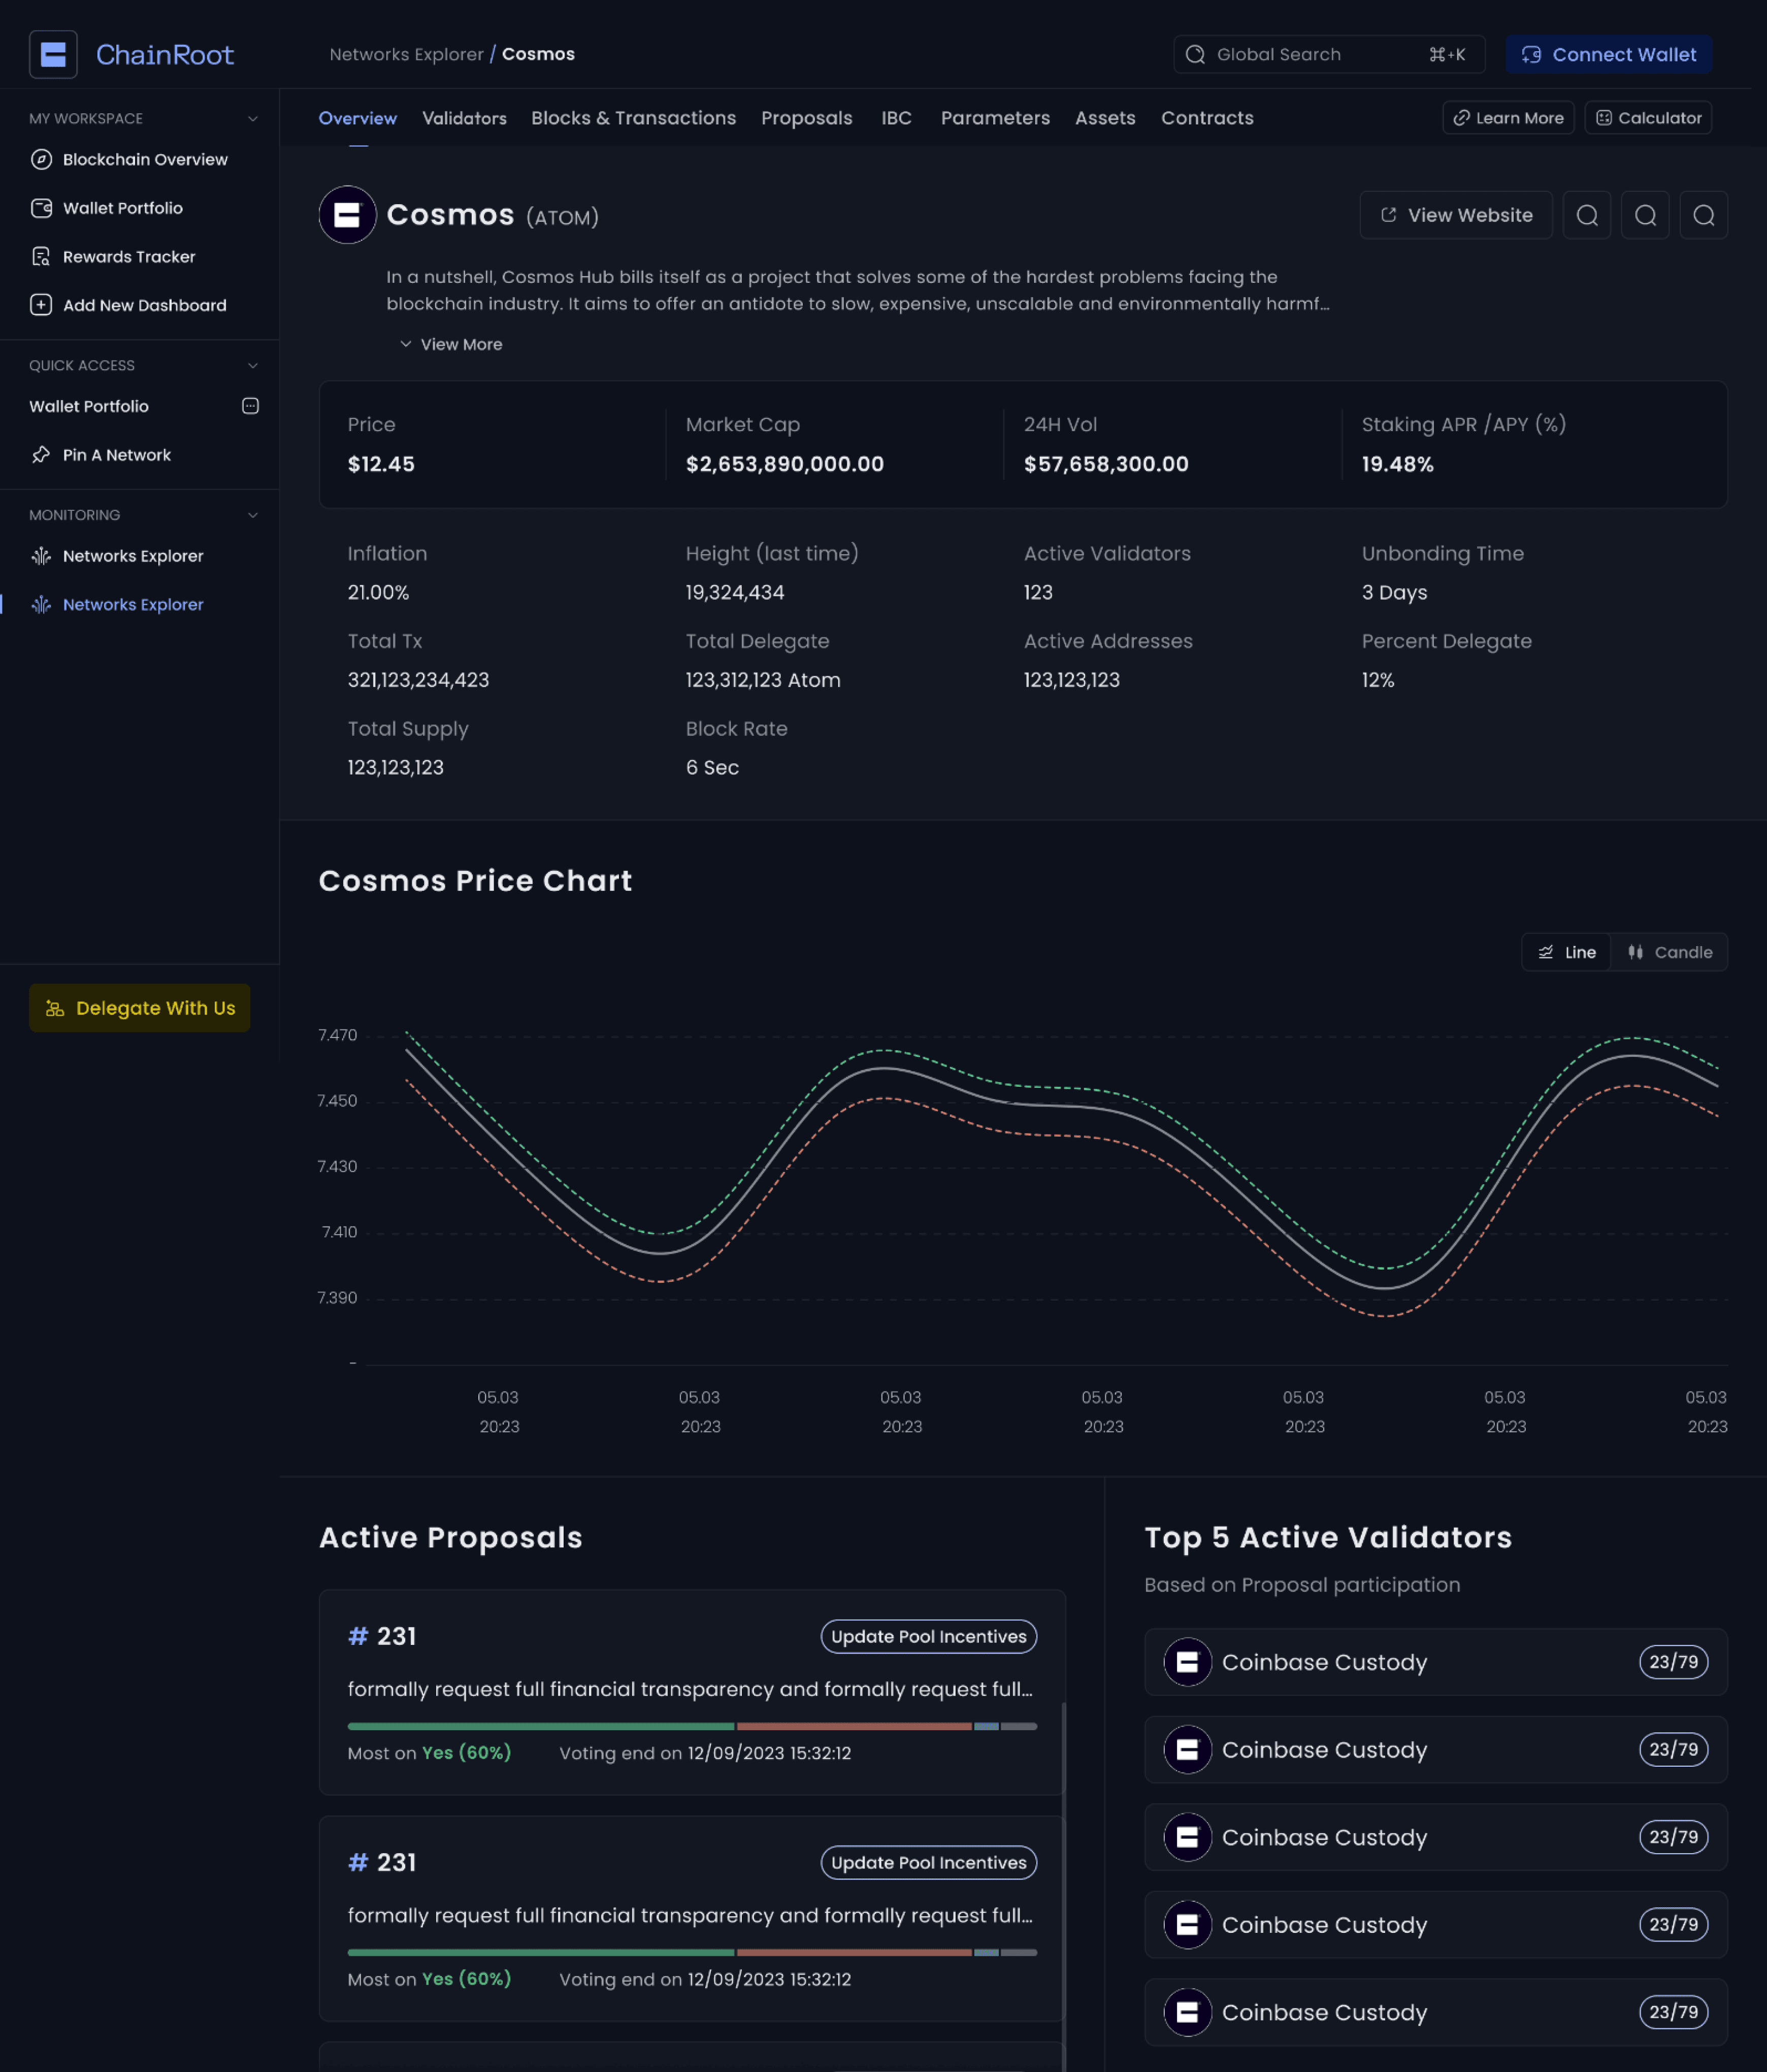Select the Wallet Portfolio wallet icon
1767x2072 pixels.
pos(41,208)
